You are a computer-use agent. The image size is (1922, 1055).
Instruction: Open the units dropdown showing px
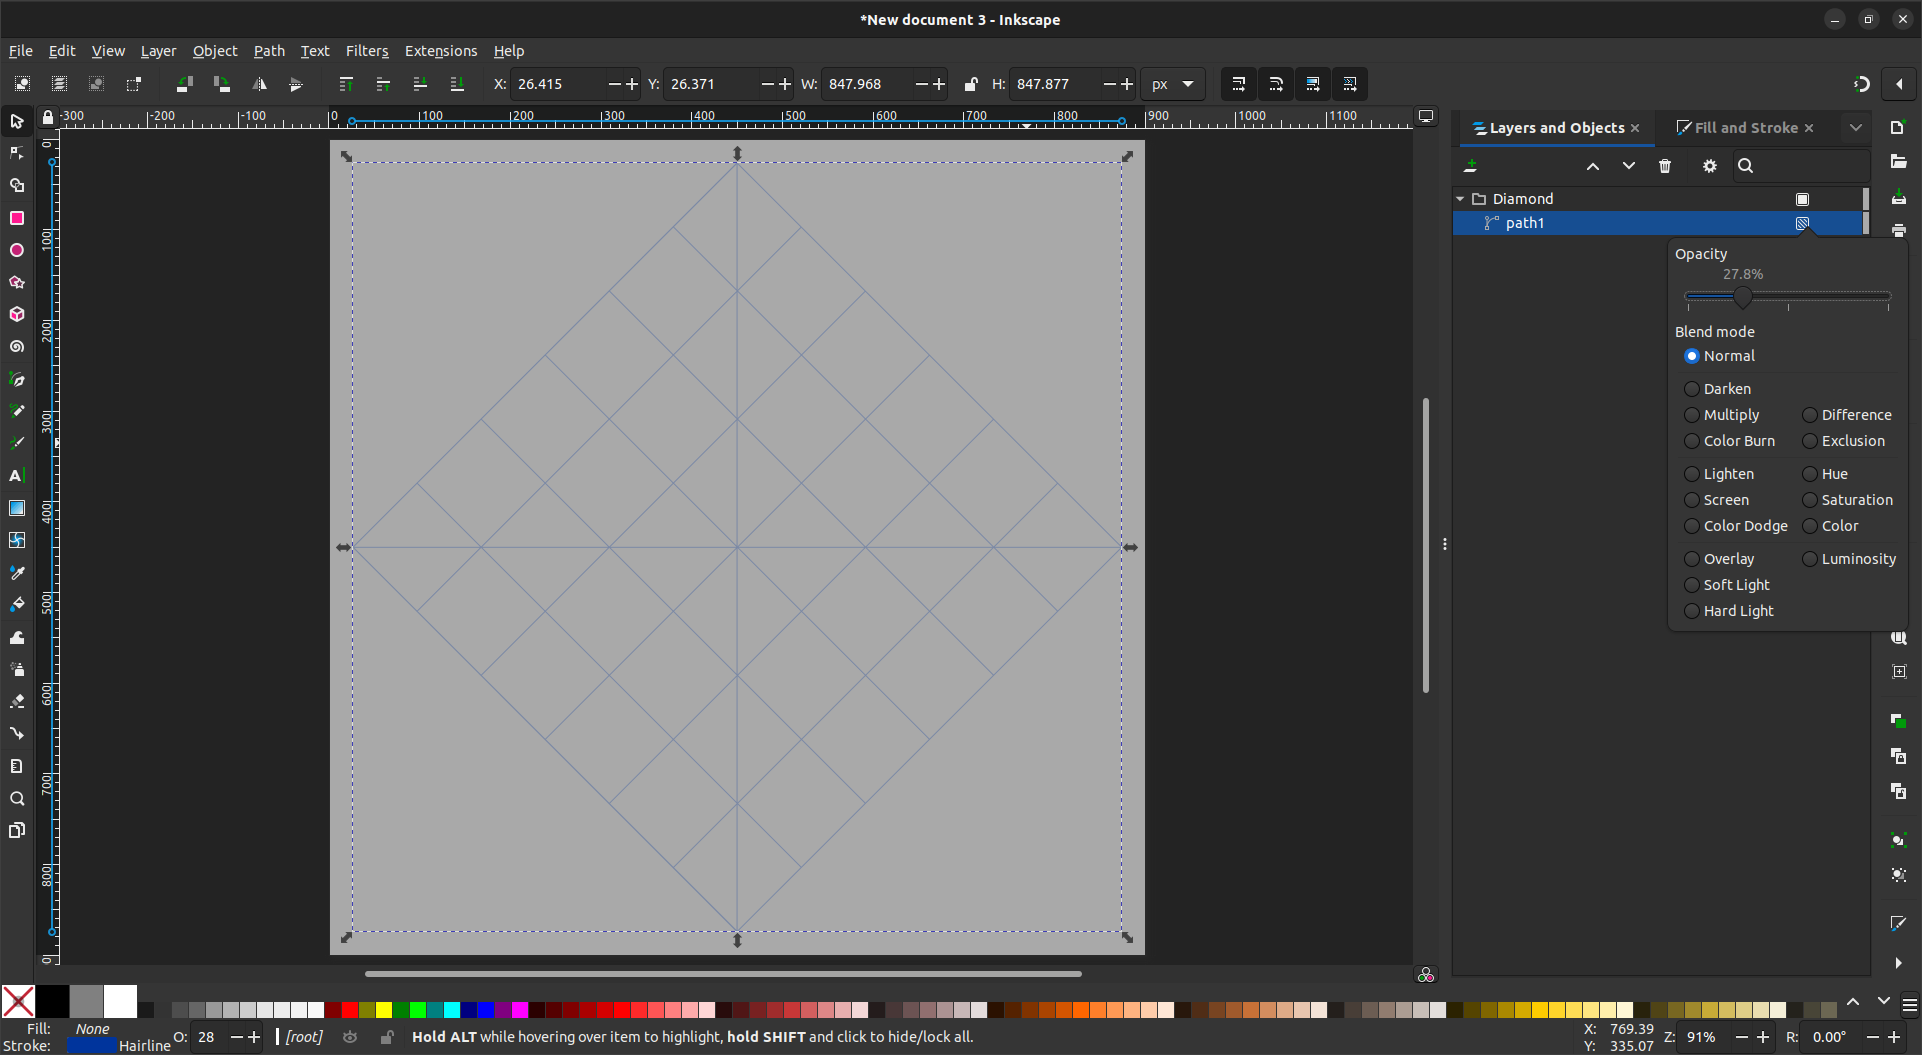(x=1173, y=84)
